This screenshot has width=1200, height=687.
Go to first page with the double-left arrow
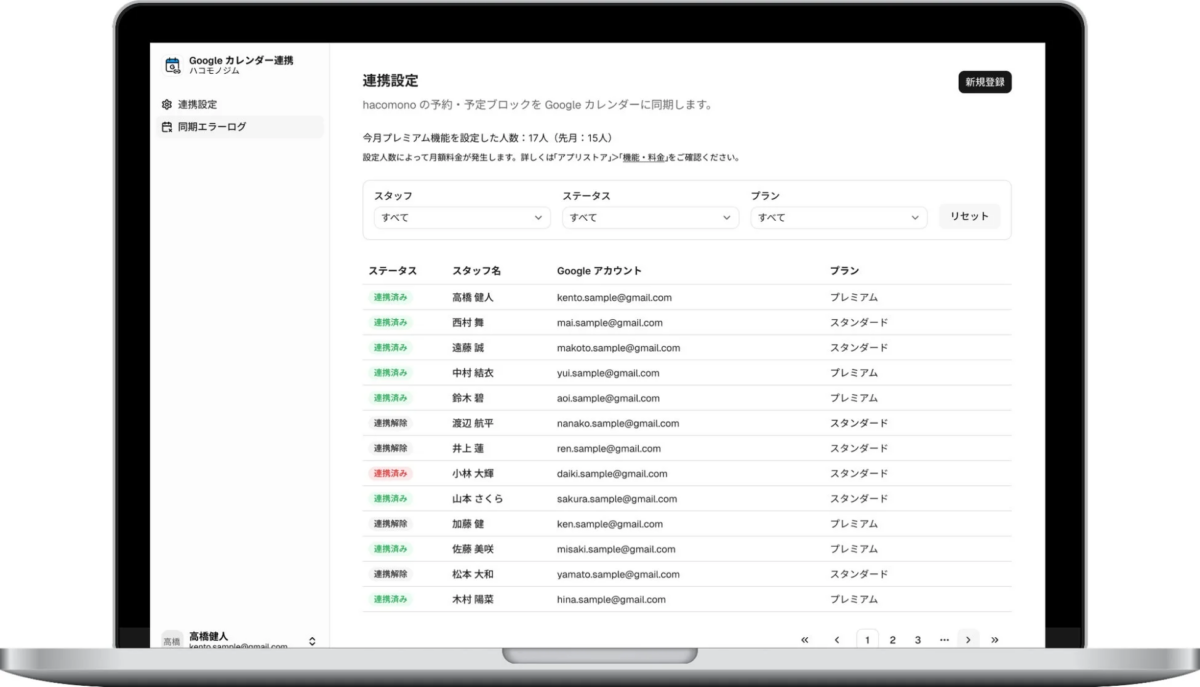805,640
